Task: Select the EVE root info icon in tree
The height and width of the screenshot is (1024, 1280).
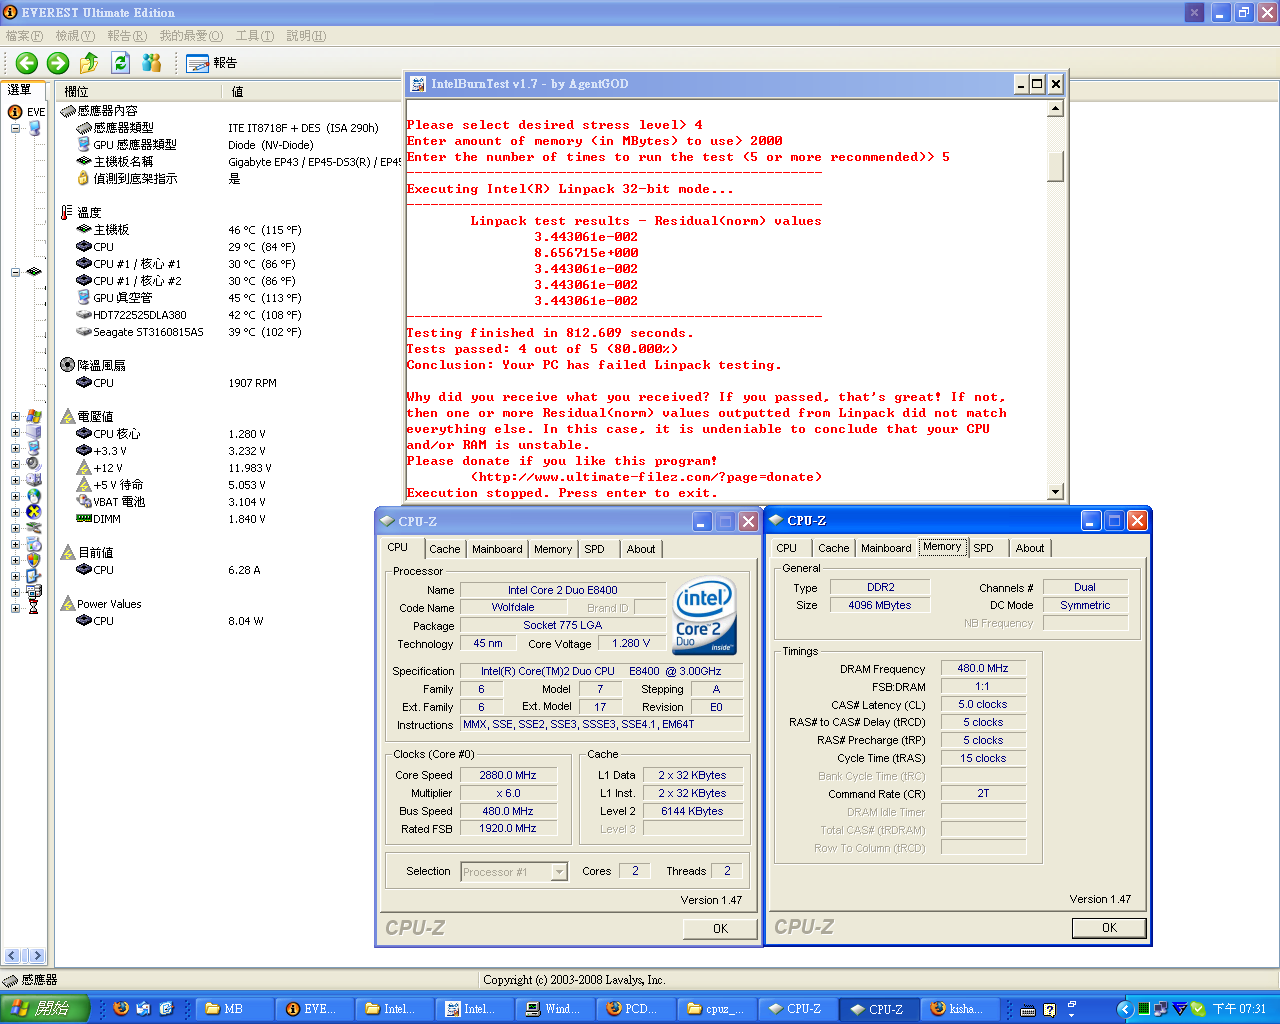Action: pos(15,112)
